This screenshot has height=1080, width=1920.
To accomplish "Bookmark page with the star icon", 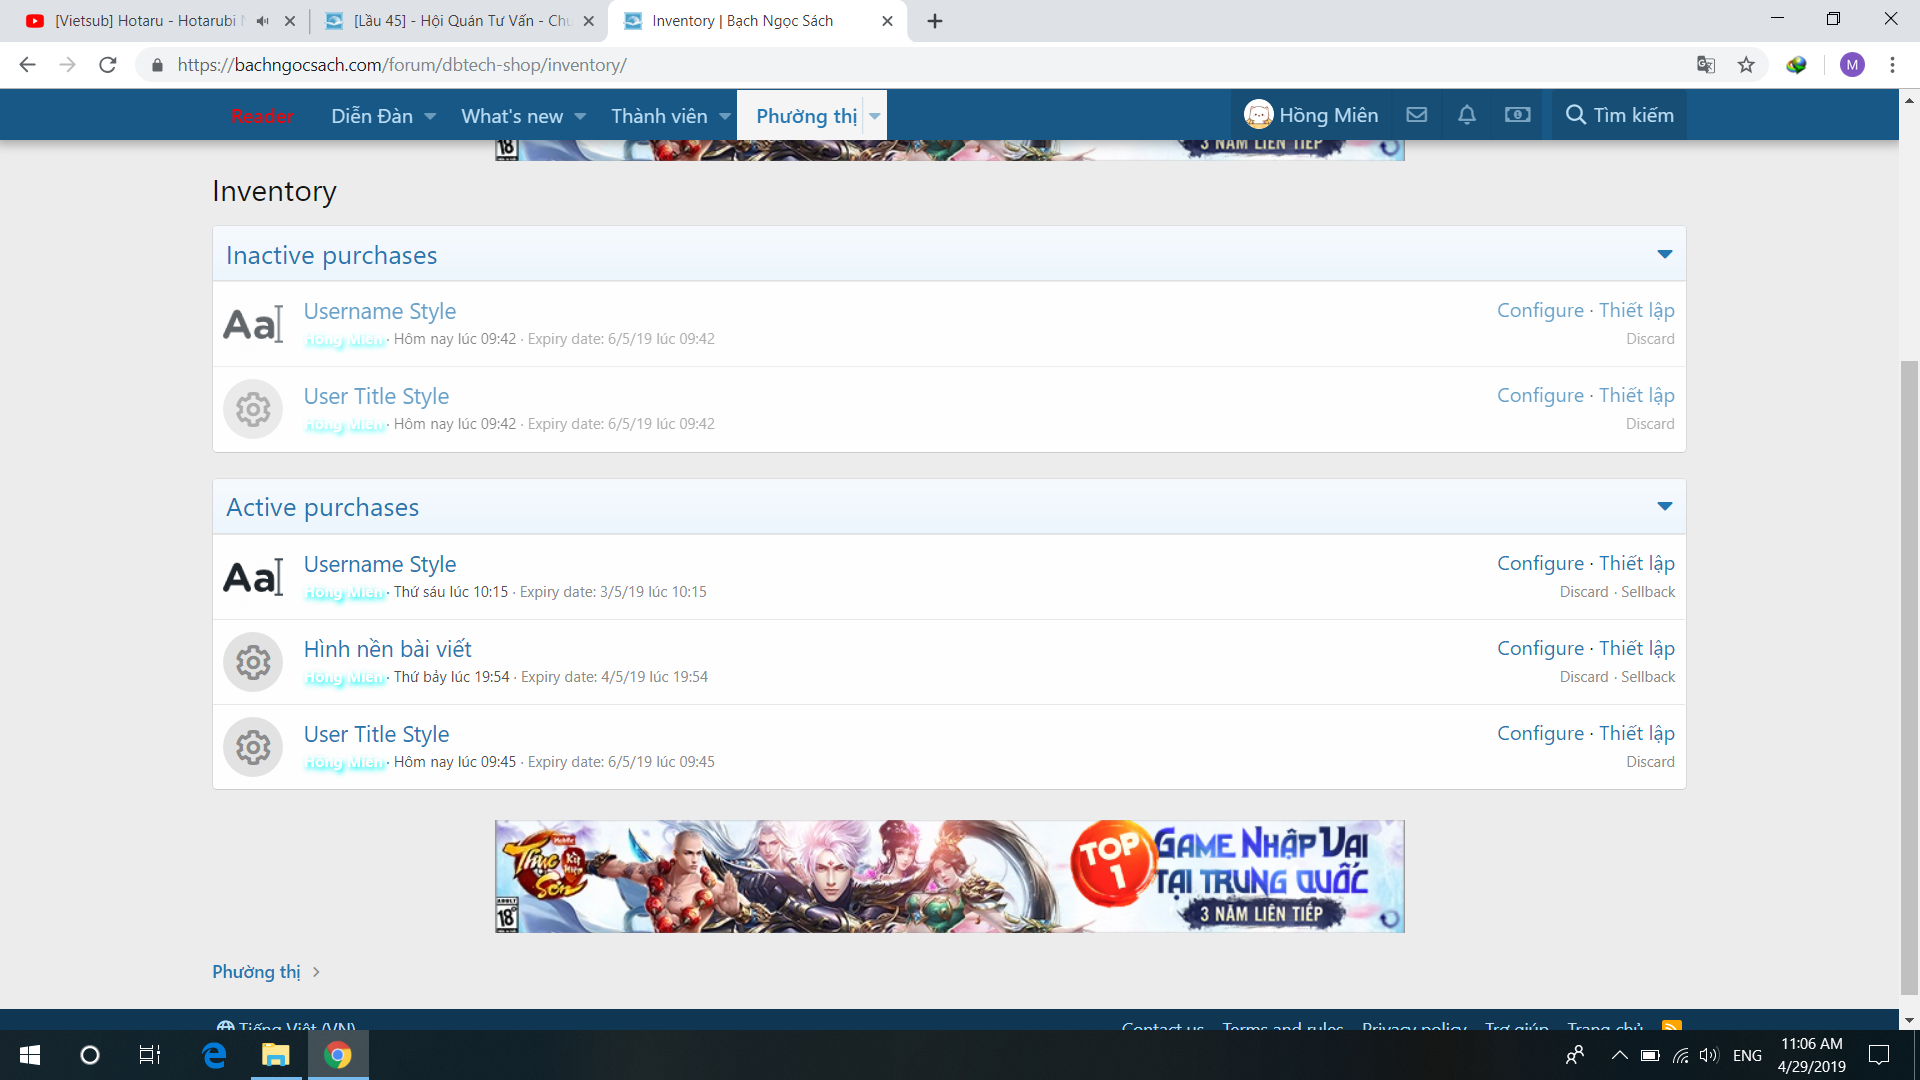I will point(1746,65).
